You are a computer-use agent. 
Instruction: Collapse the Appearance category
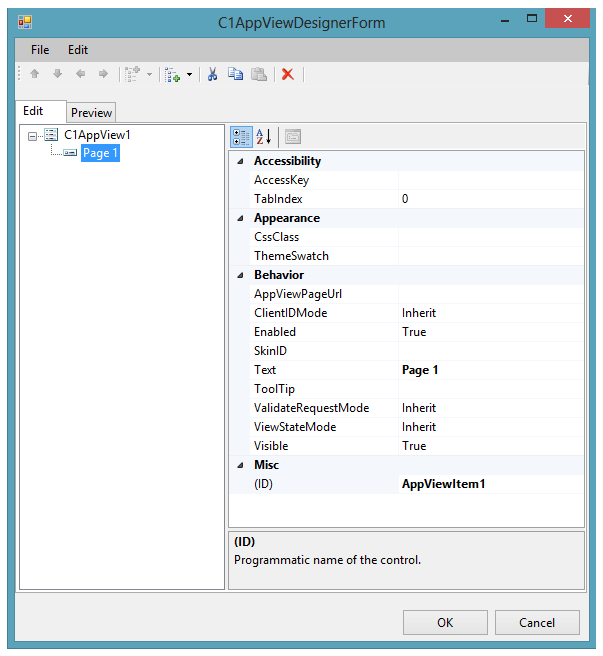point(240,218)
